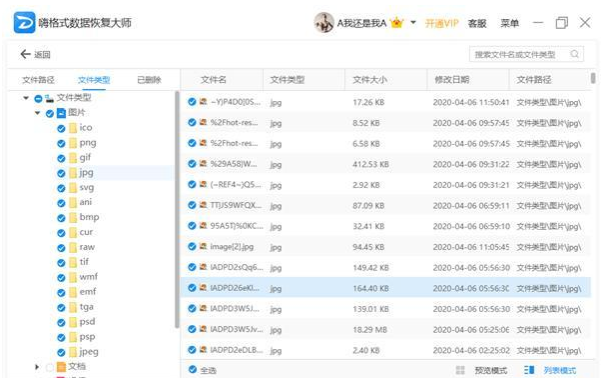The image size is (603, 378).
Task: Click the 开通VIP link
Action: point(441,23)
